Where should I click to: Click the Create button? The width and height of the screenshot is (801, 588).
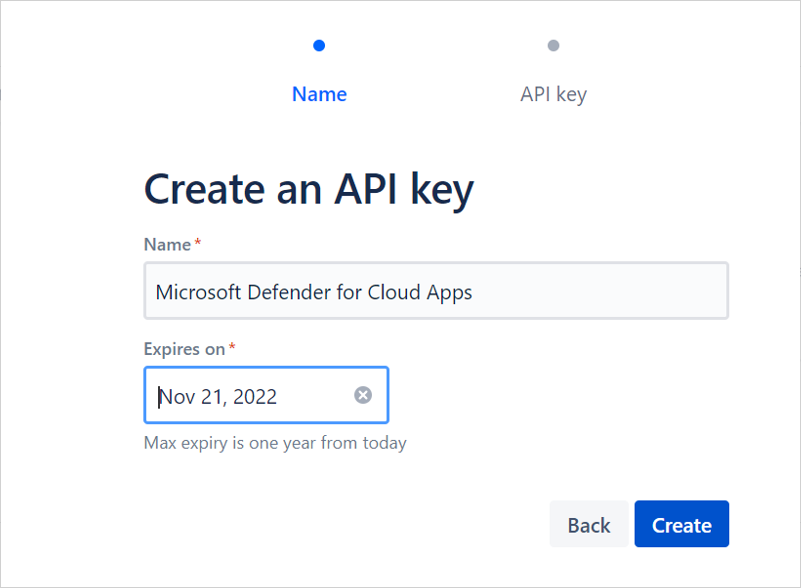[681, 523]
